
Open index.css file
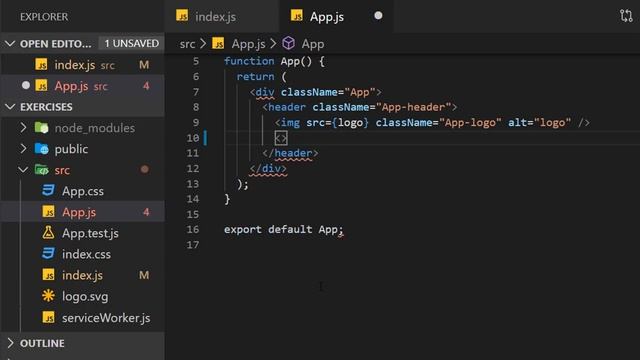click(x=86, y=254)
